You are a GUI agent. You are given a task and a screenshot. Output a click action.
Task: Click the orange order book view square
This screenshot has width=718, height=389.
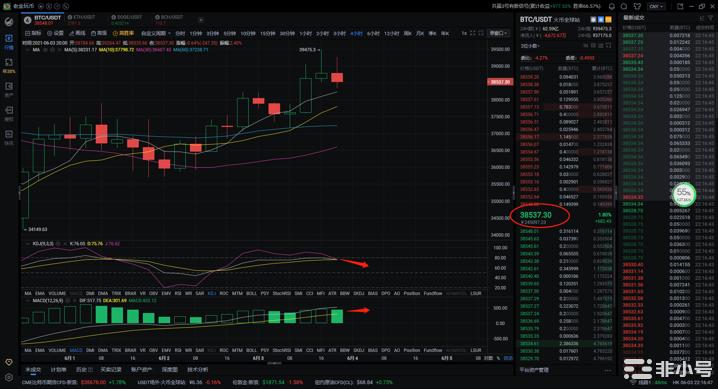608,19
